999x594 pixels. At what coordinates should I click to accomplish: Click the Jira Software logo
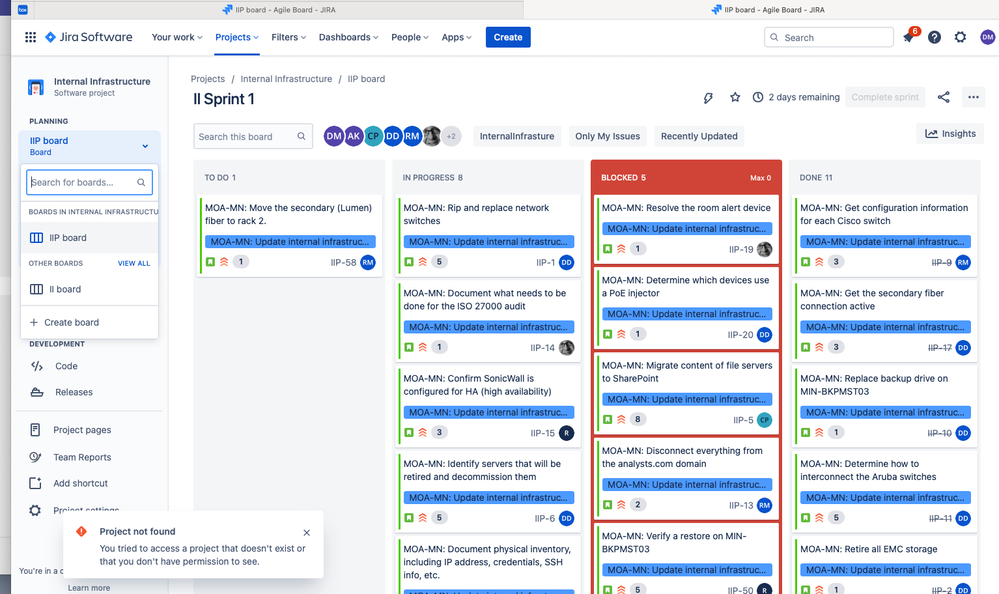click(x=89, y=37)
